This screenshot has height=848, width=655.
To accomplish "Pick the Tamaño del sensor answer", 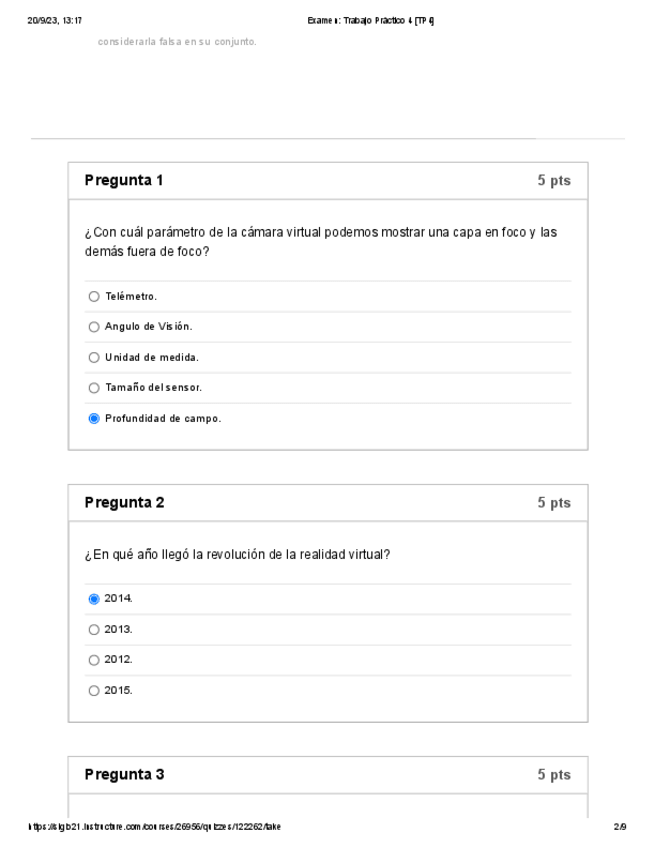I will (x=94, y=388).
